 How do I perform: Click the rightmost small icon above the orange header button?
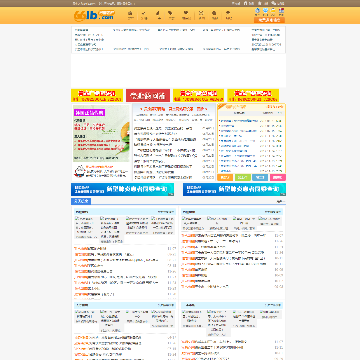click(281, 12)
